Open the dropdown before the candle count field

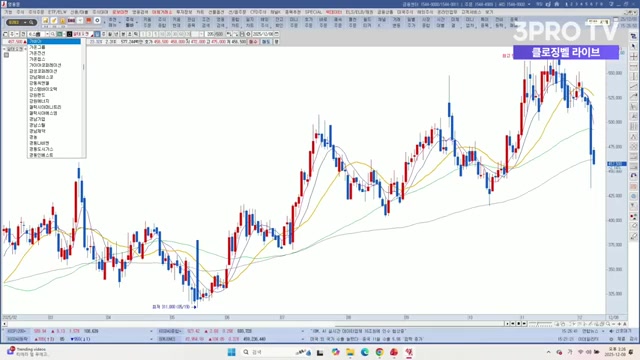click(x=201, y=34)
